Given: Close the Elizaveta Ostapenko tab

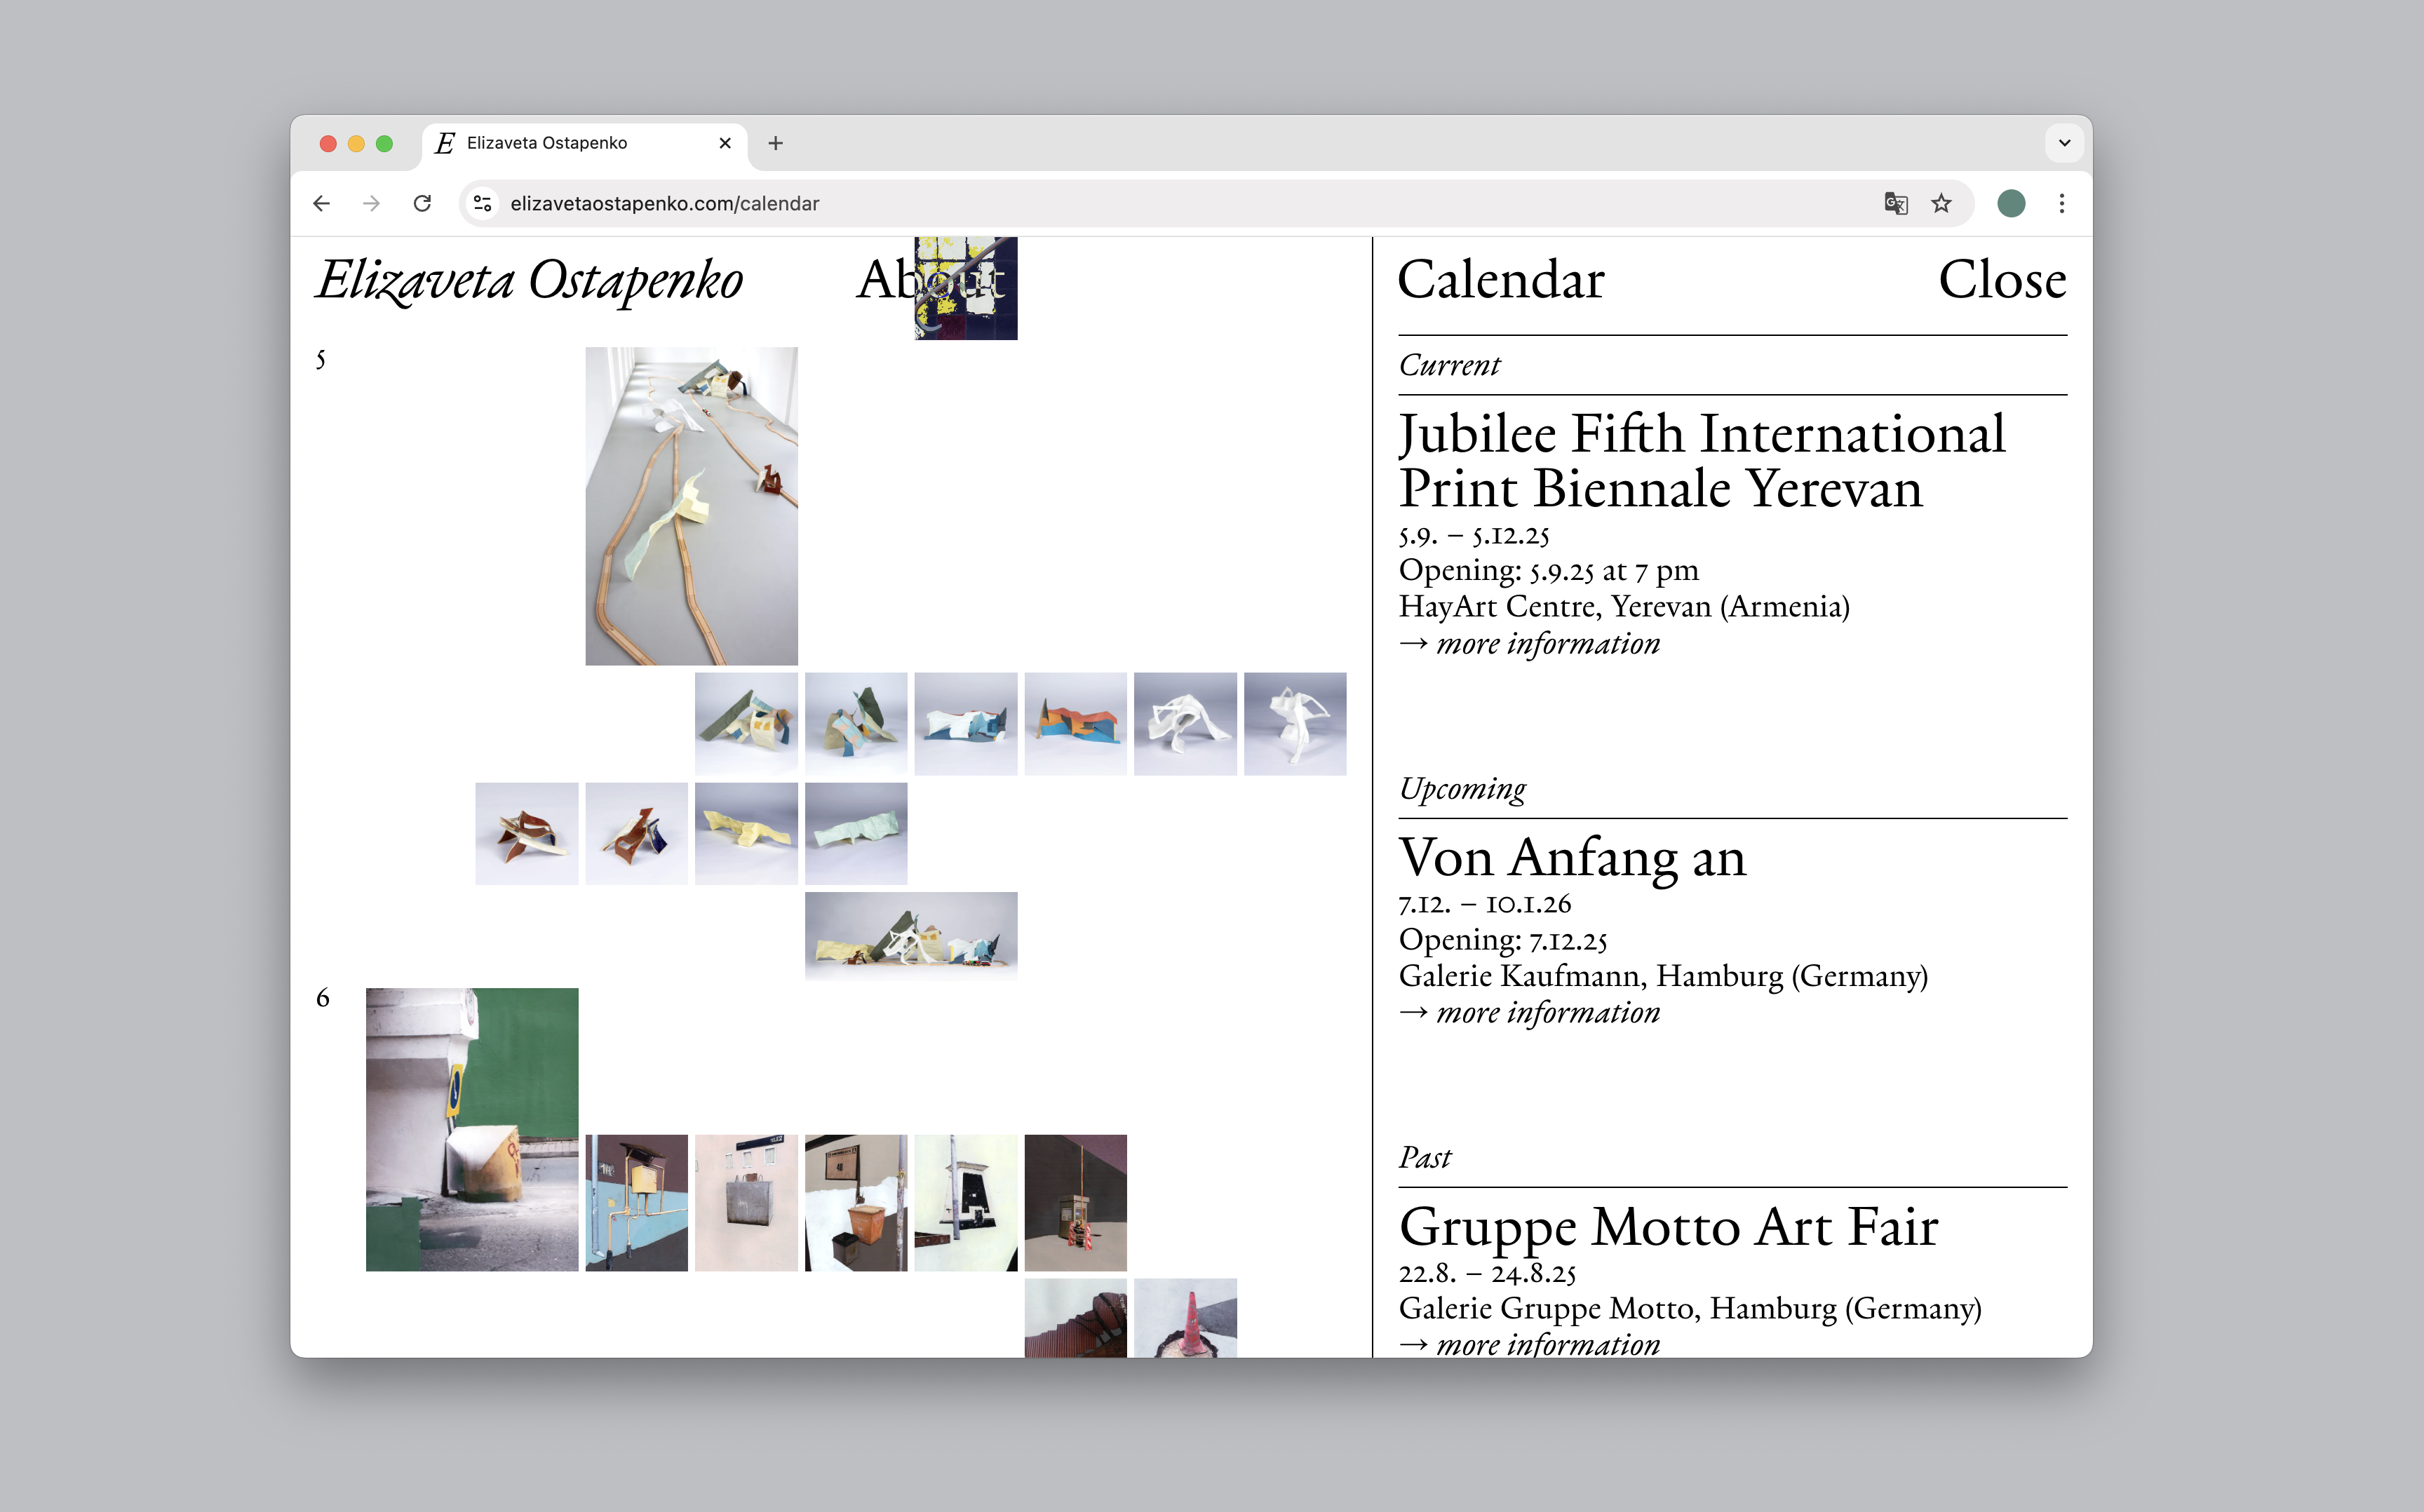Looking at the screenshot, I should [x=725, y=143].
